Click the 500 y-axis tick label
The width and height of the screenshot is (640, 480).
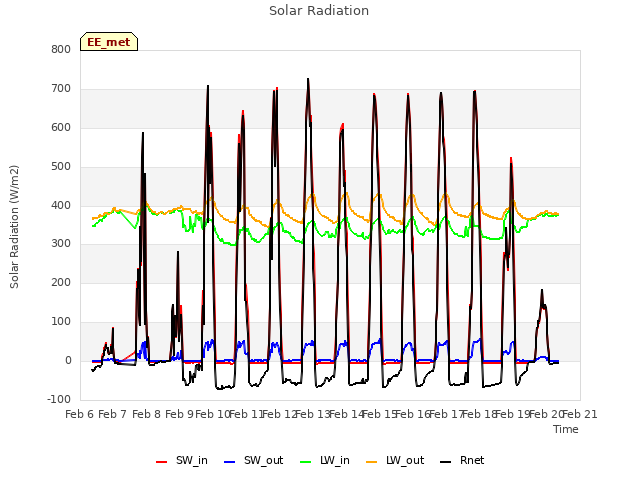pyautogui.click(x=61, y=167)
